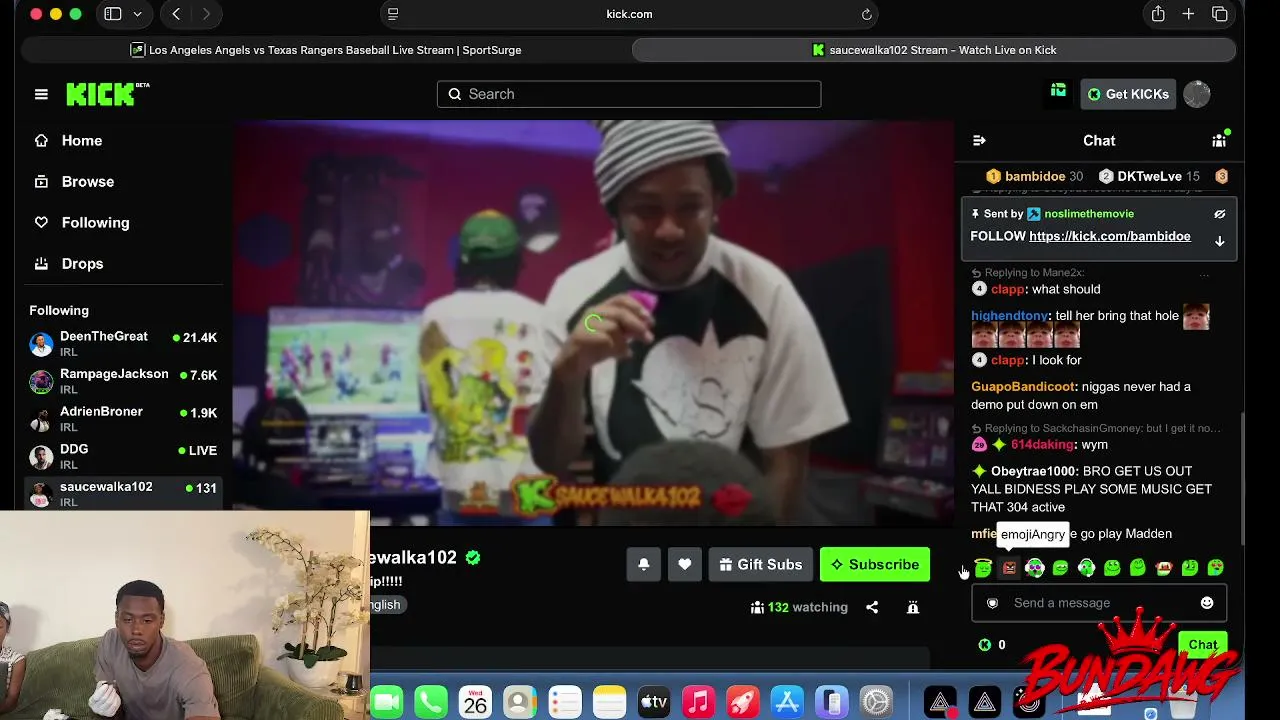Screen dimensions: 1280x720
Task: Click 614daking username in chat
Action: [1042, 445]
